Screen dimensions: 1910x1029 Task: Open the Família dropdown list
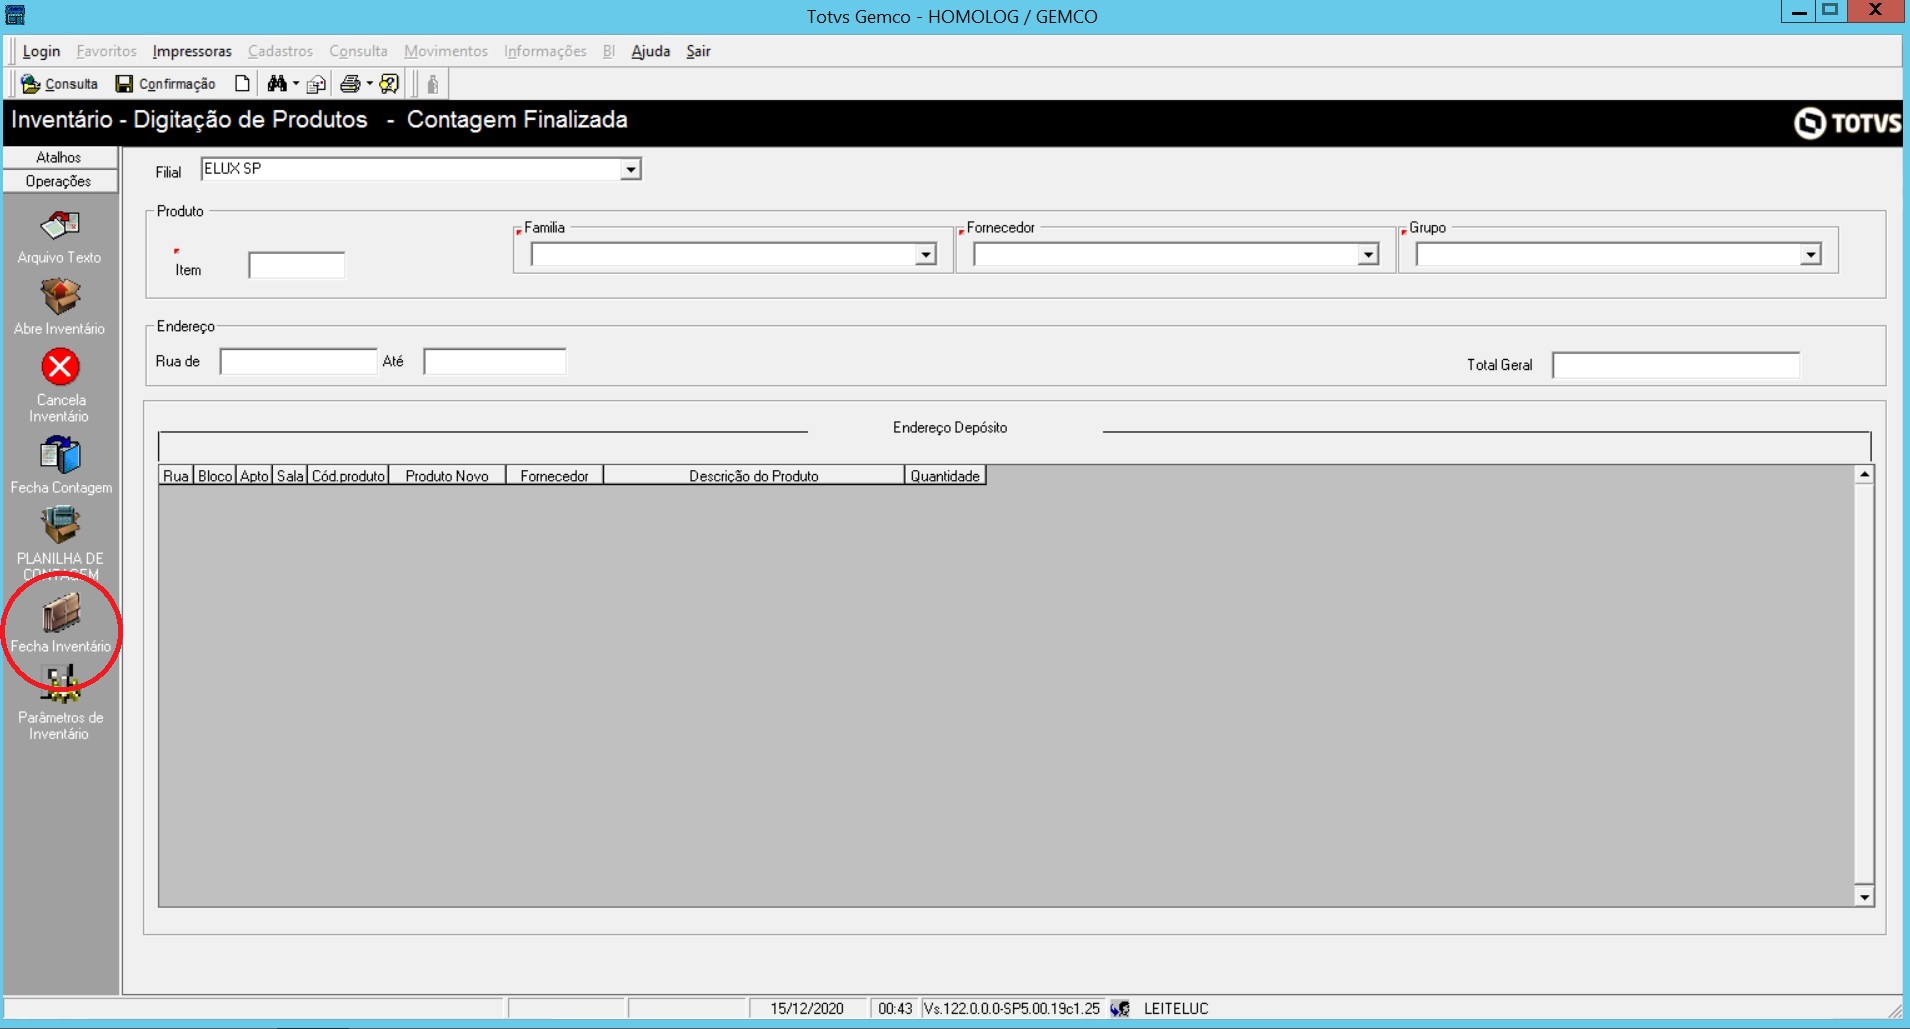(x=926, y=255)
